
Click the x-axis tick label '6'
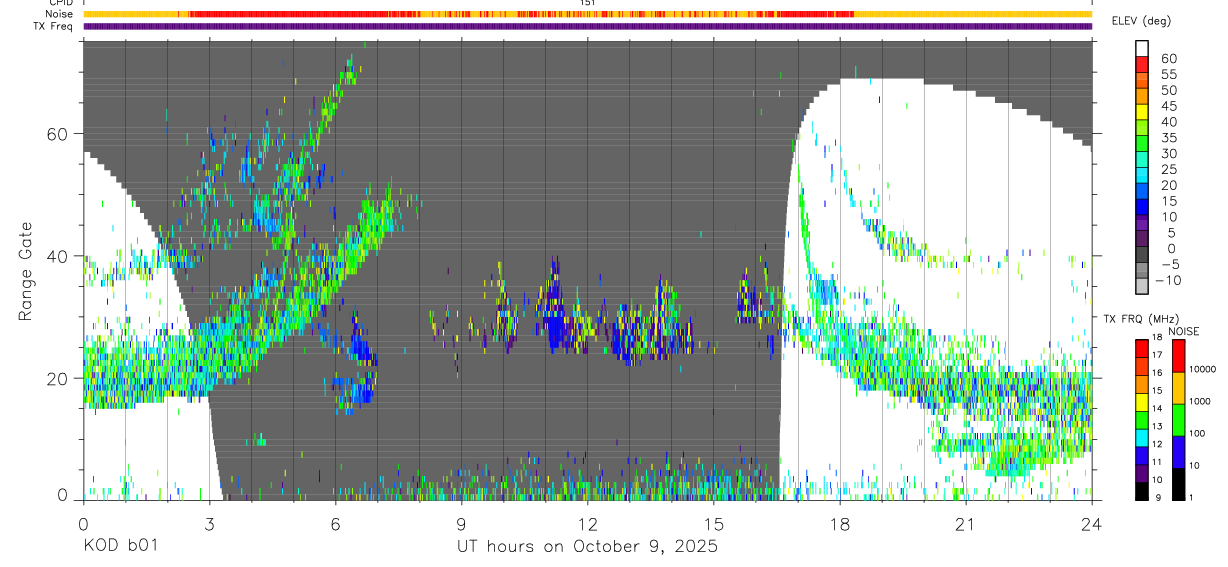(335, 524)
